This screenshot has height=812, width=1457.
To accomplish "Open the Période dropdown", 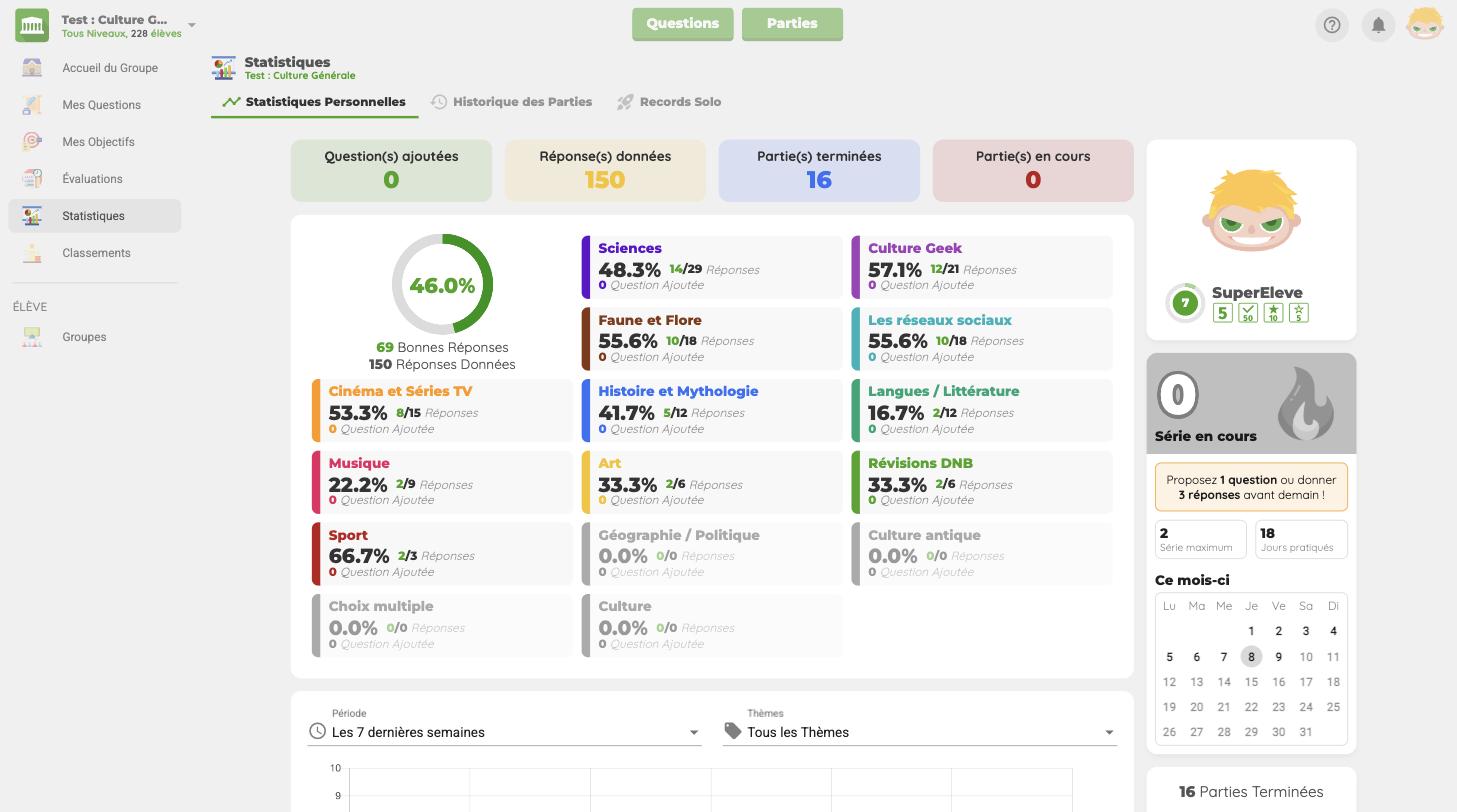I will click(x=504, y=732).
